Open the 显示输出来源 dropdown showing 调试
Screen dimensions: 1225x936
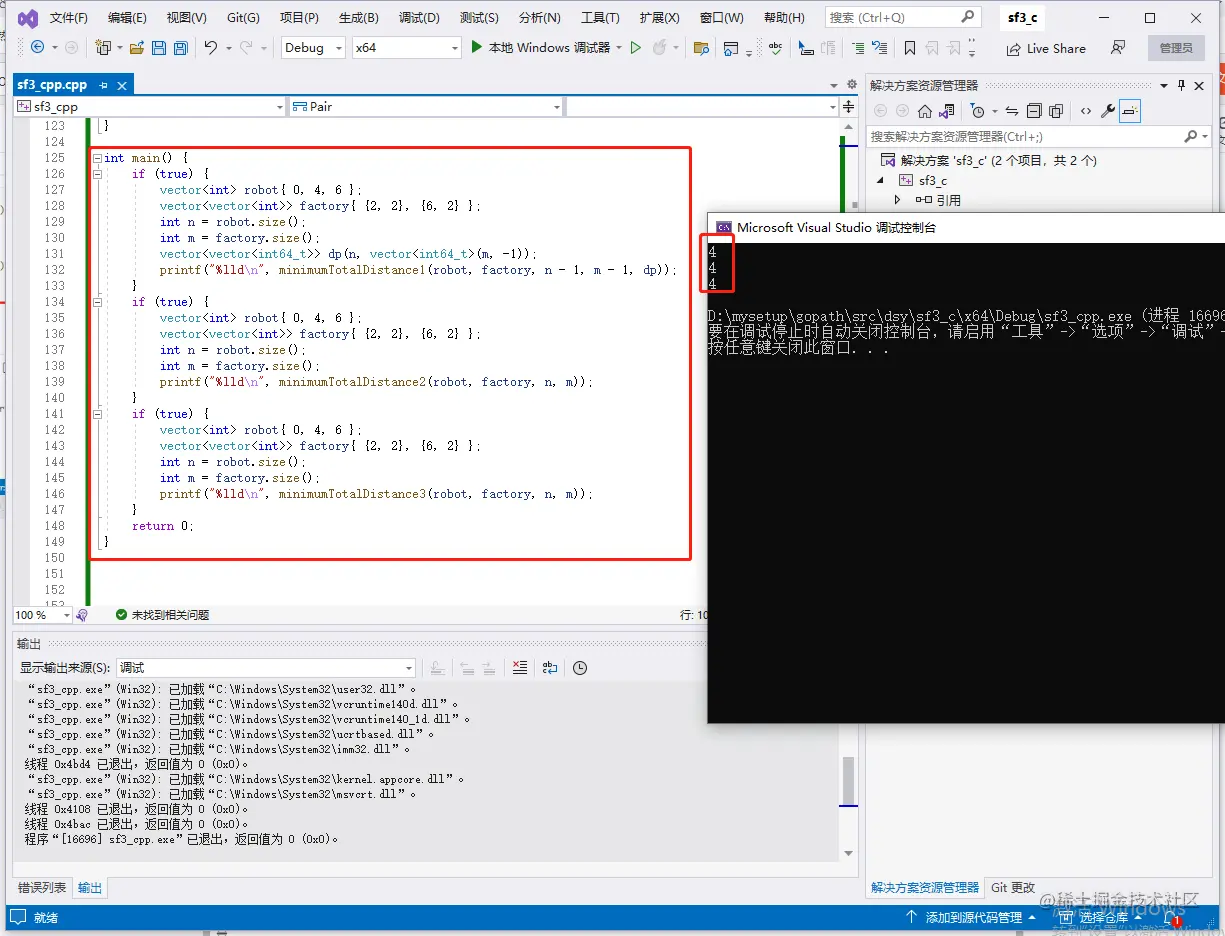266,668
